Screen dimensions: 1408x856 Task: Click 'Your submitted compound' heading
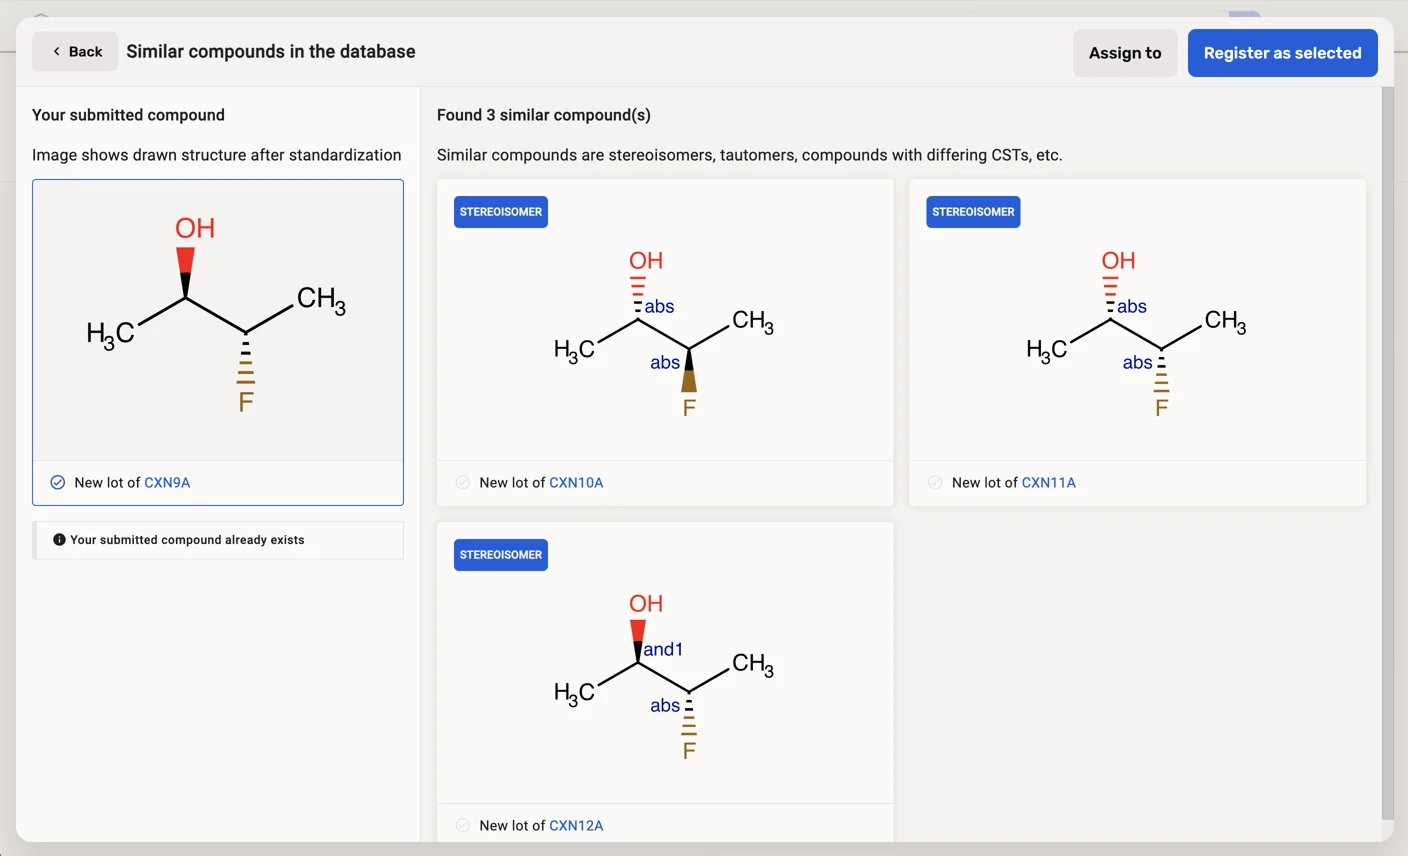tap(128, 115)
